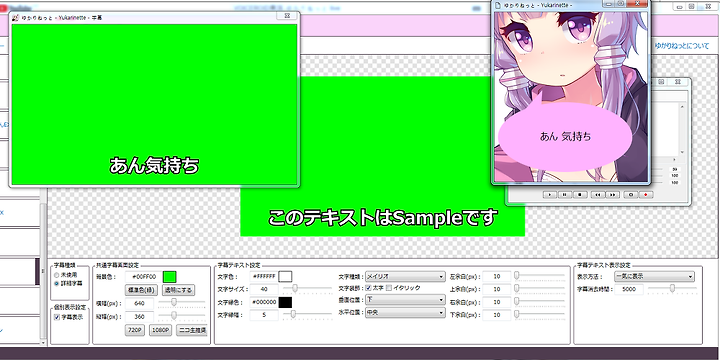This screenshot has width=720, height=360.
Task: Click the loop button in the voice player
Action: (x=630, y=195)
